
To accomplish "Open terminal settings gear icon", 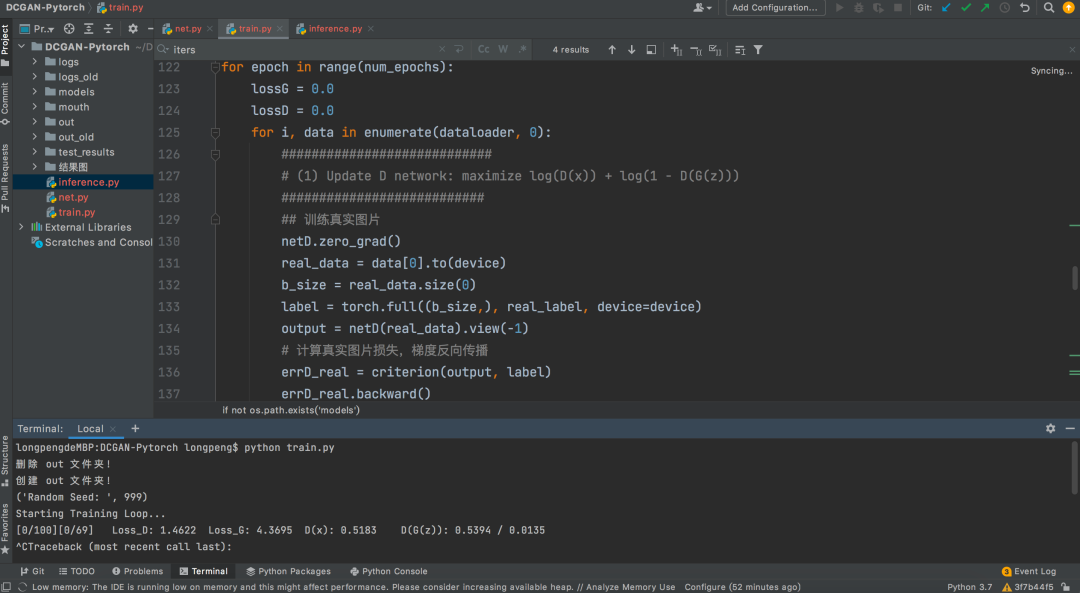I will pyautogui.click(x=1050, y=428).
